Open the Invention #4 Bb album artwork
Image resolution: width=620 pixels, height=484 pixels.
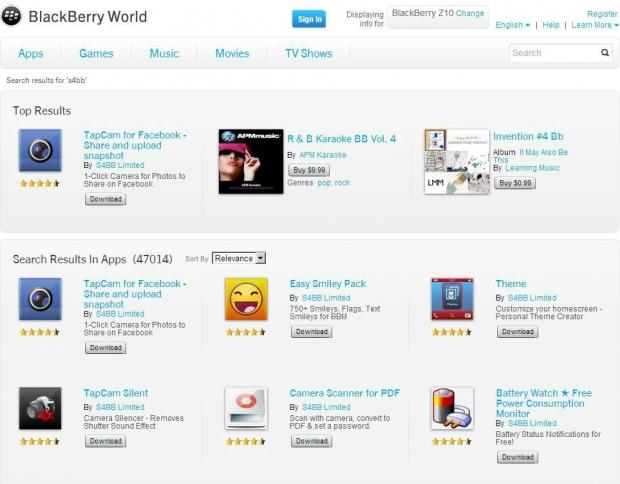pyautogui.click(x=457, y=161)
